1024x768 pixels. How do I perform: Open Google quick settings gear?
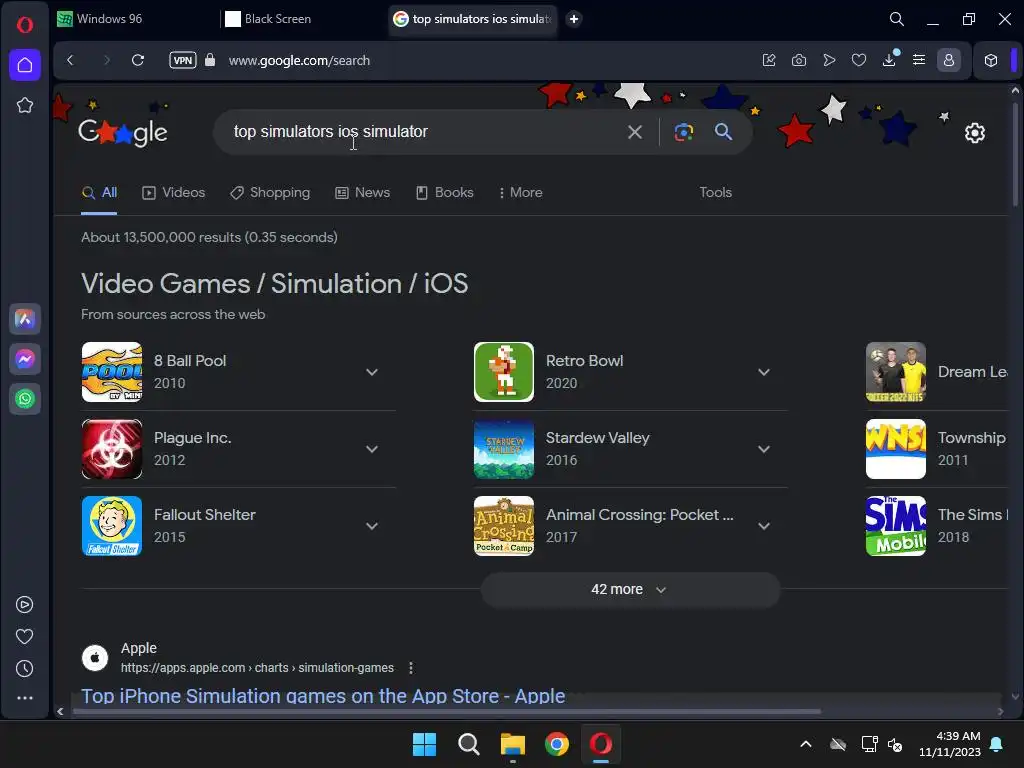975,133
